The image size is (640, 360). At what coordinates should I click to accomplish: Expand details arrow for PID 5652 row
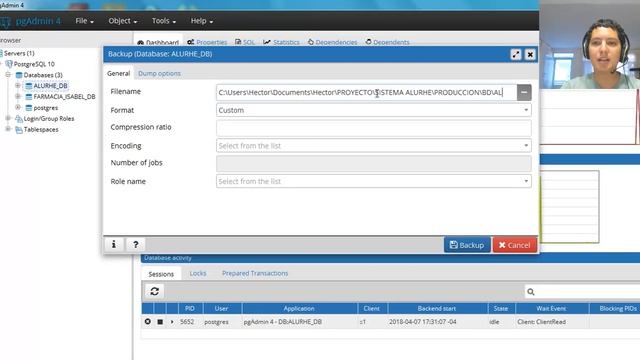(172, 322)
